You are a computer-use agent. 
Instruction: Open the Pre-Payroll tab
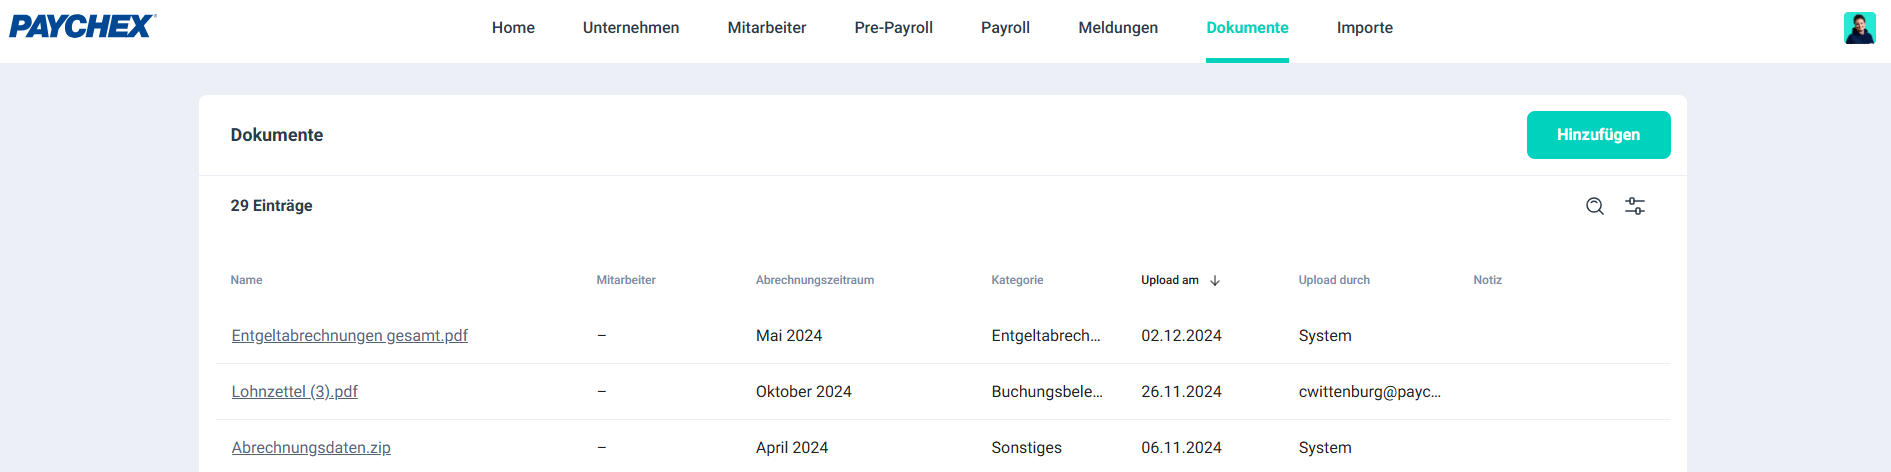(x=894, y=28)
